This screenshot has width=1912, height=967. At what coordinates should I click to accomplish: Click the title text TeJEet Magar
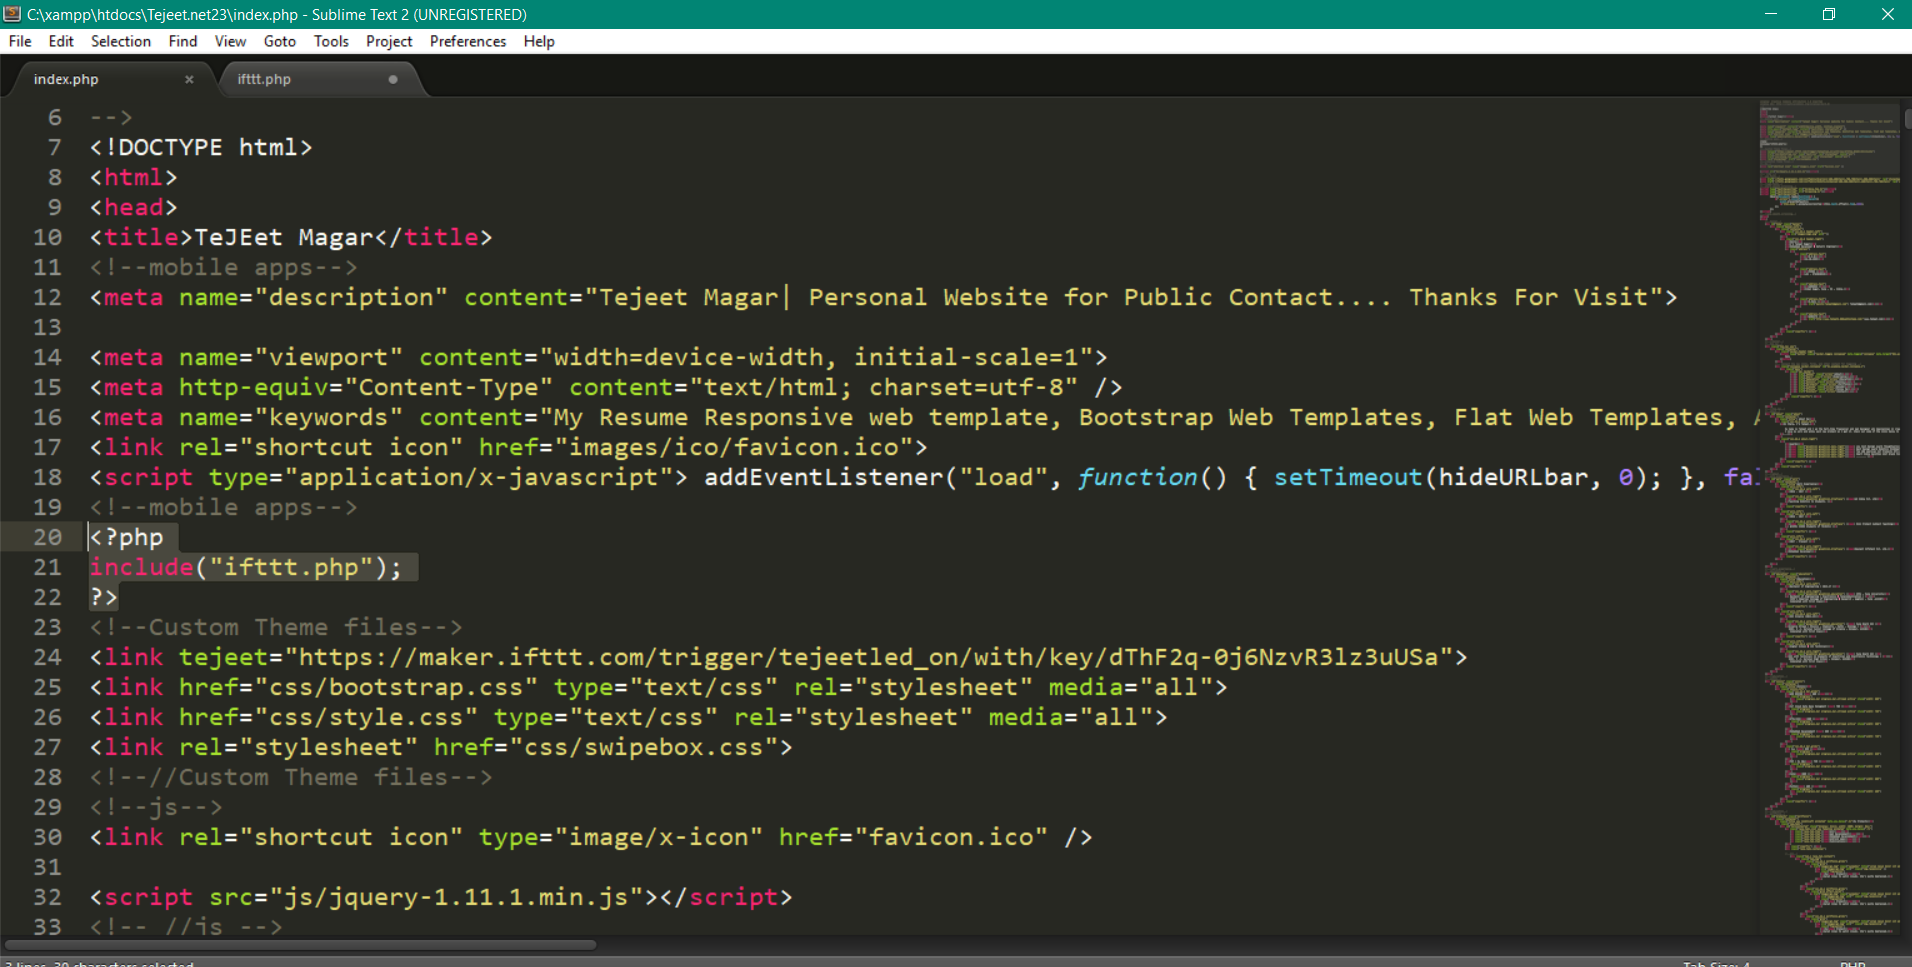click(283, 237)
